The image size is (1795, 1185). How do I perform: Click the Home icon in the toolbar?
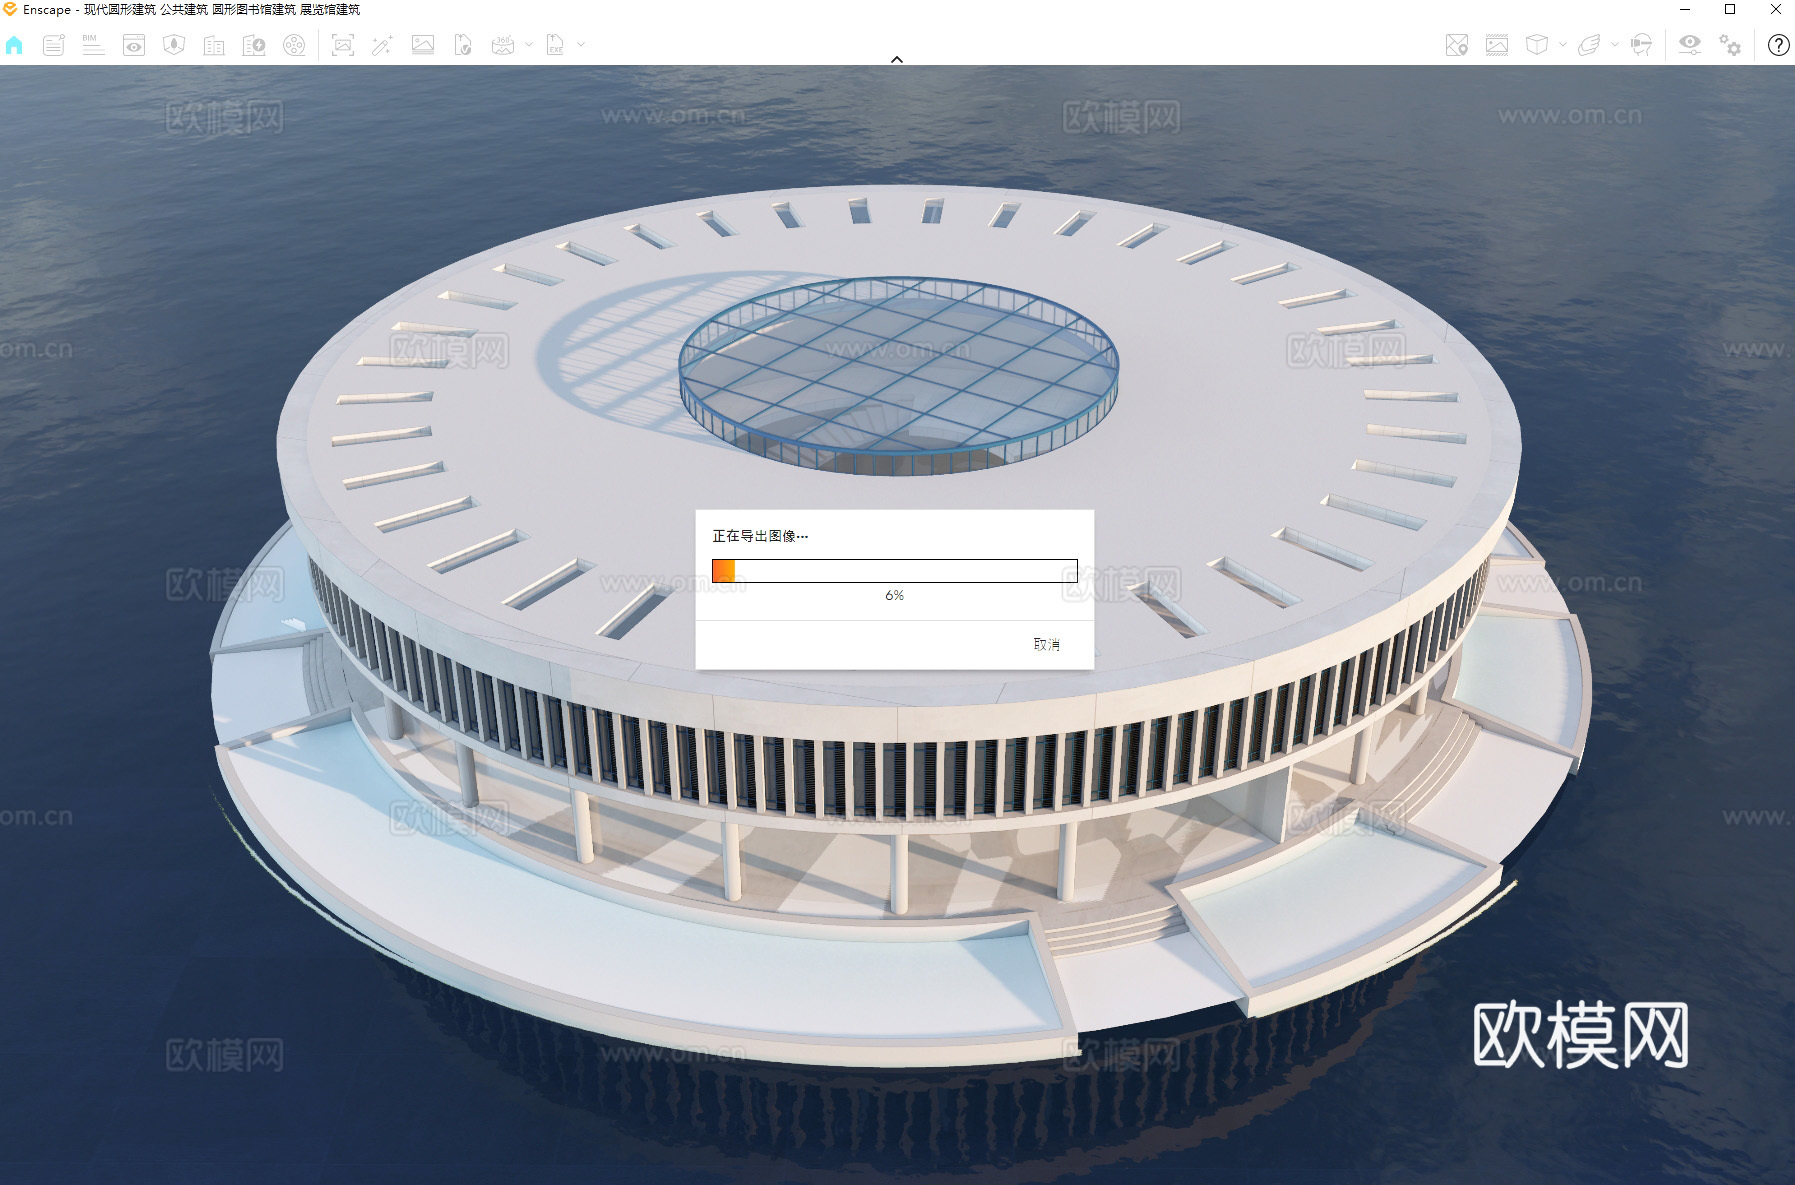(x=14, y=45)
